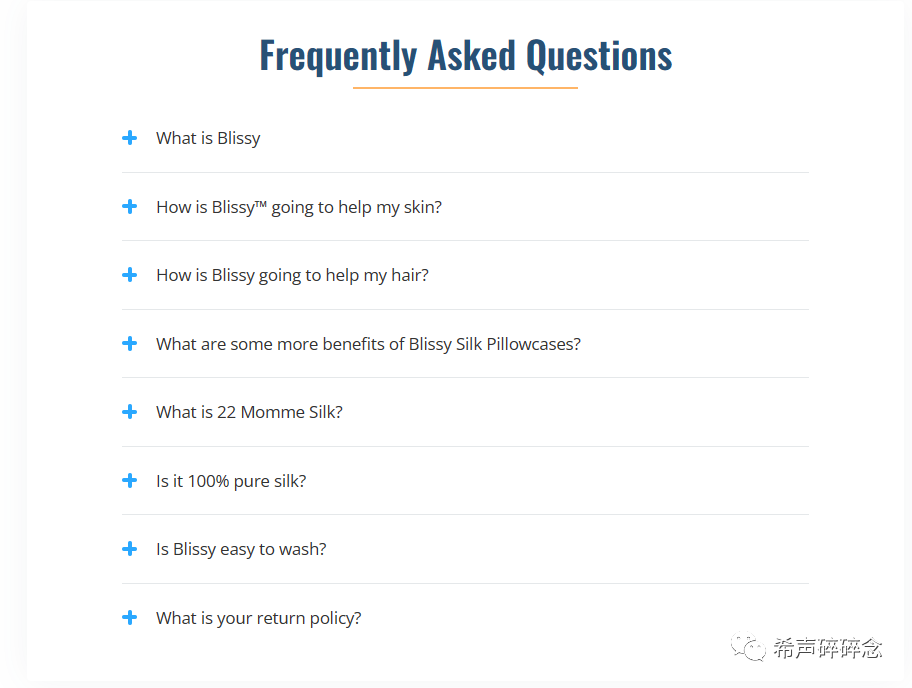Open "Is Blissy easy to wash?" question
912x688 pixels.
pyautogui.click(x=241, y=549)
